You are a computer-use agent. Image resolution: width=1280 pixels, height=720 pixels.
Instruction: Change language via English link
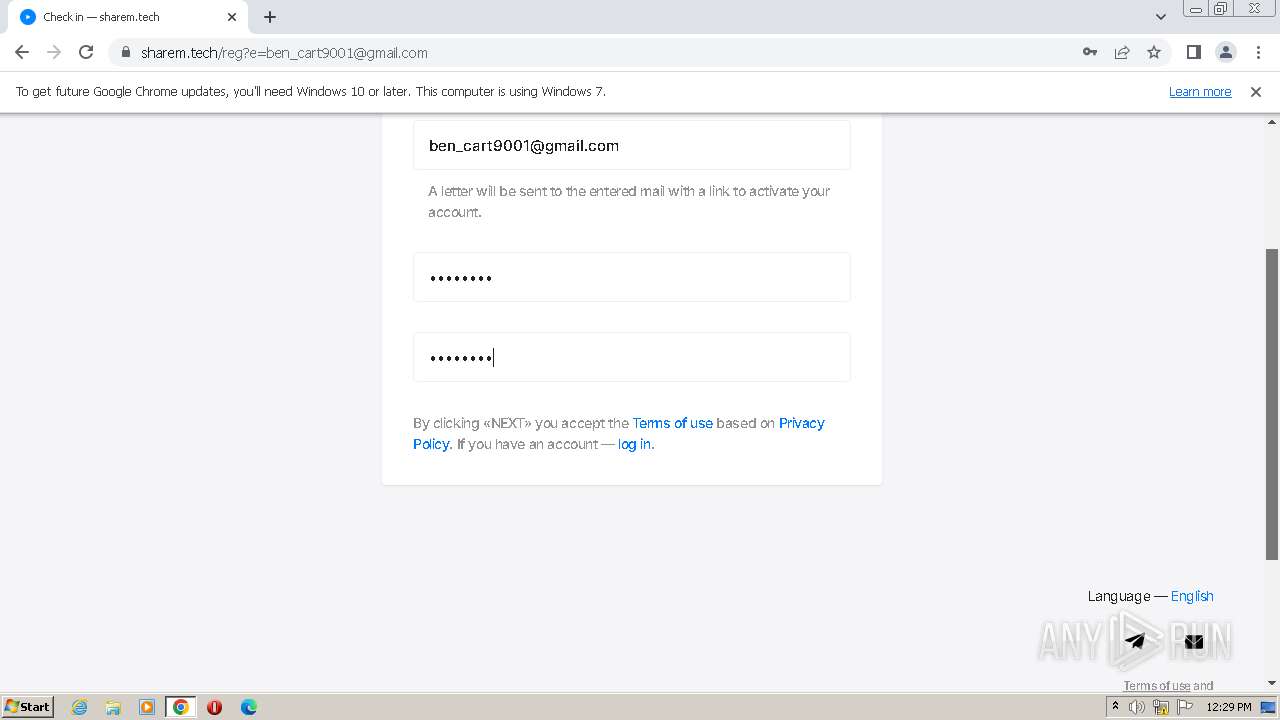coord(1192,596)
